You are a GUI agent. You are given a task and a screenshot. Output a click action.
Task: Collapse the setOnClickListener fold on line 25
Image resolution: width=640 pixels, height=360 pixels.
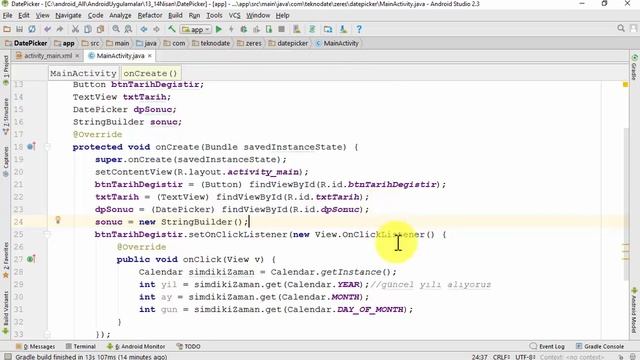47,234
